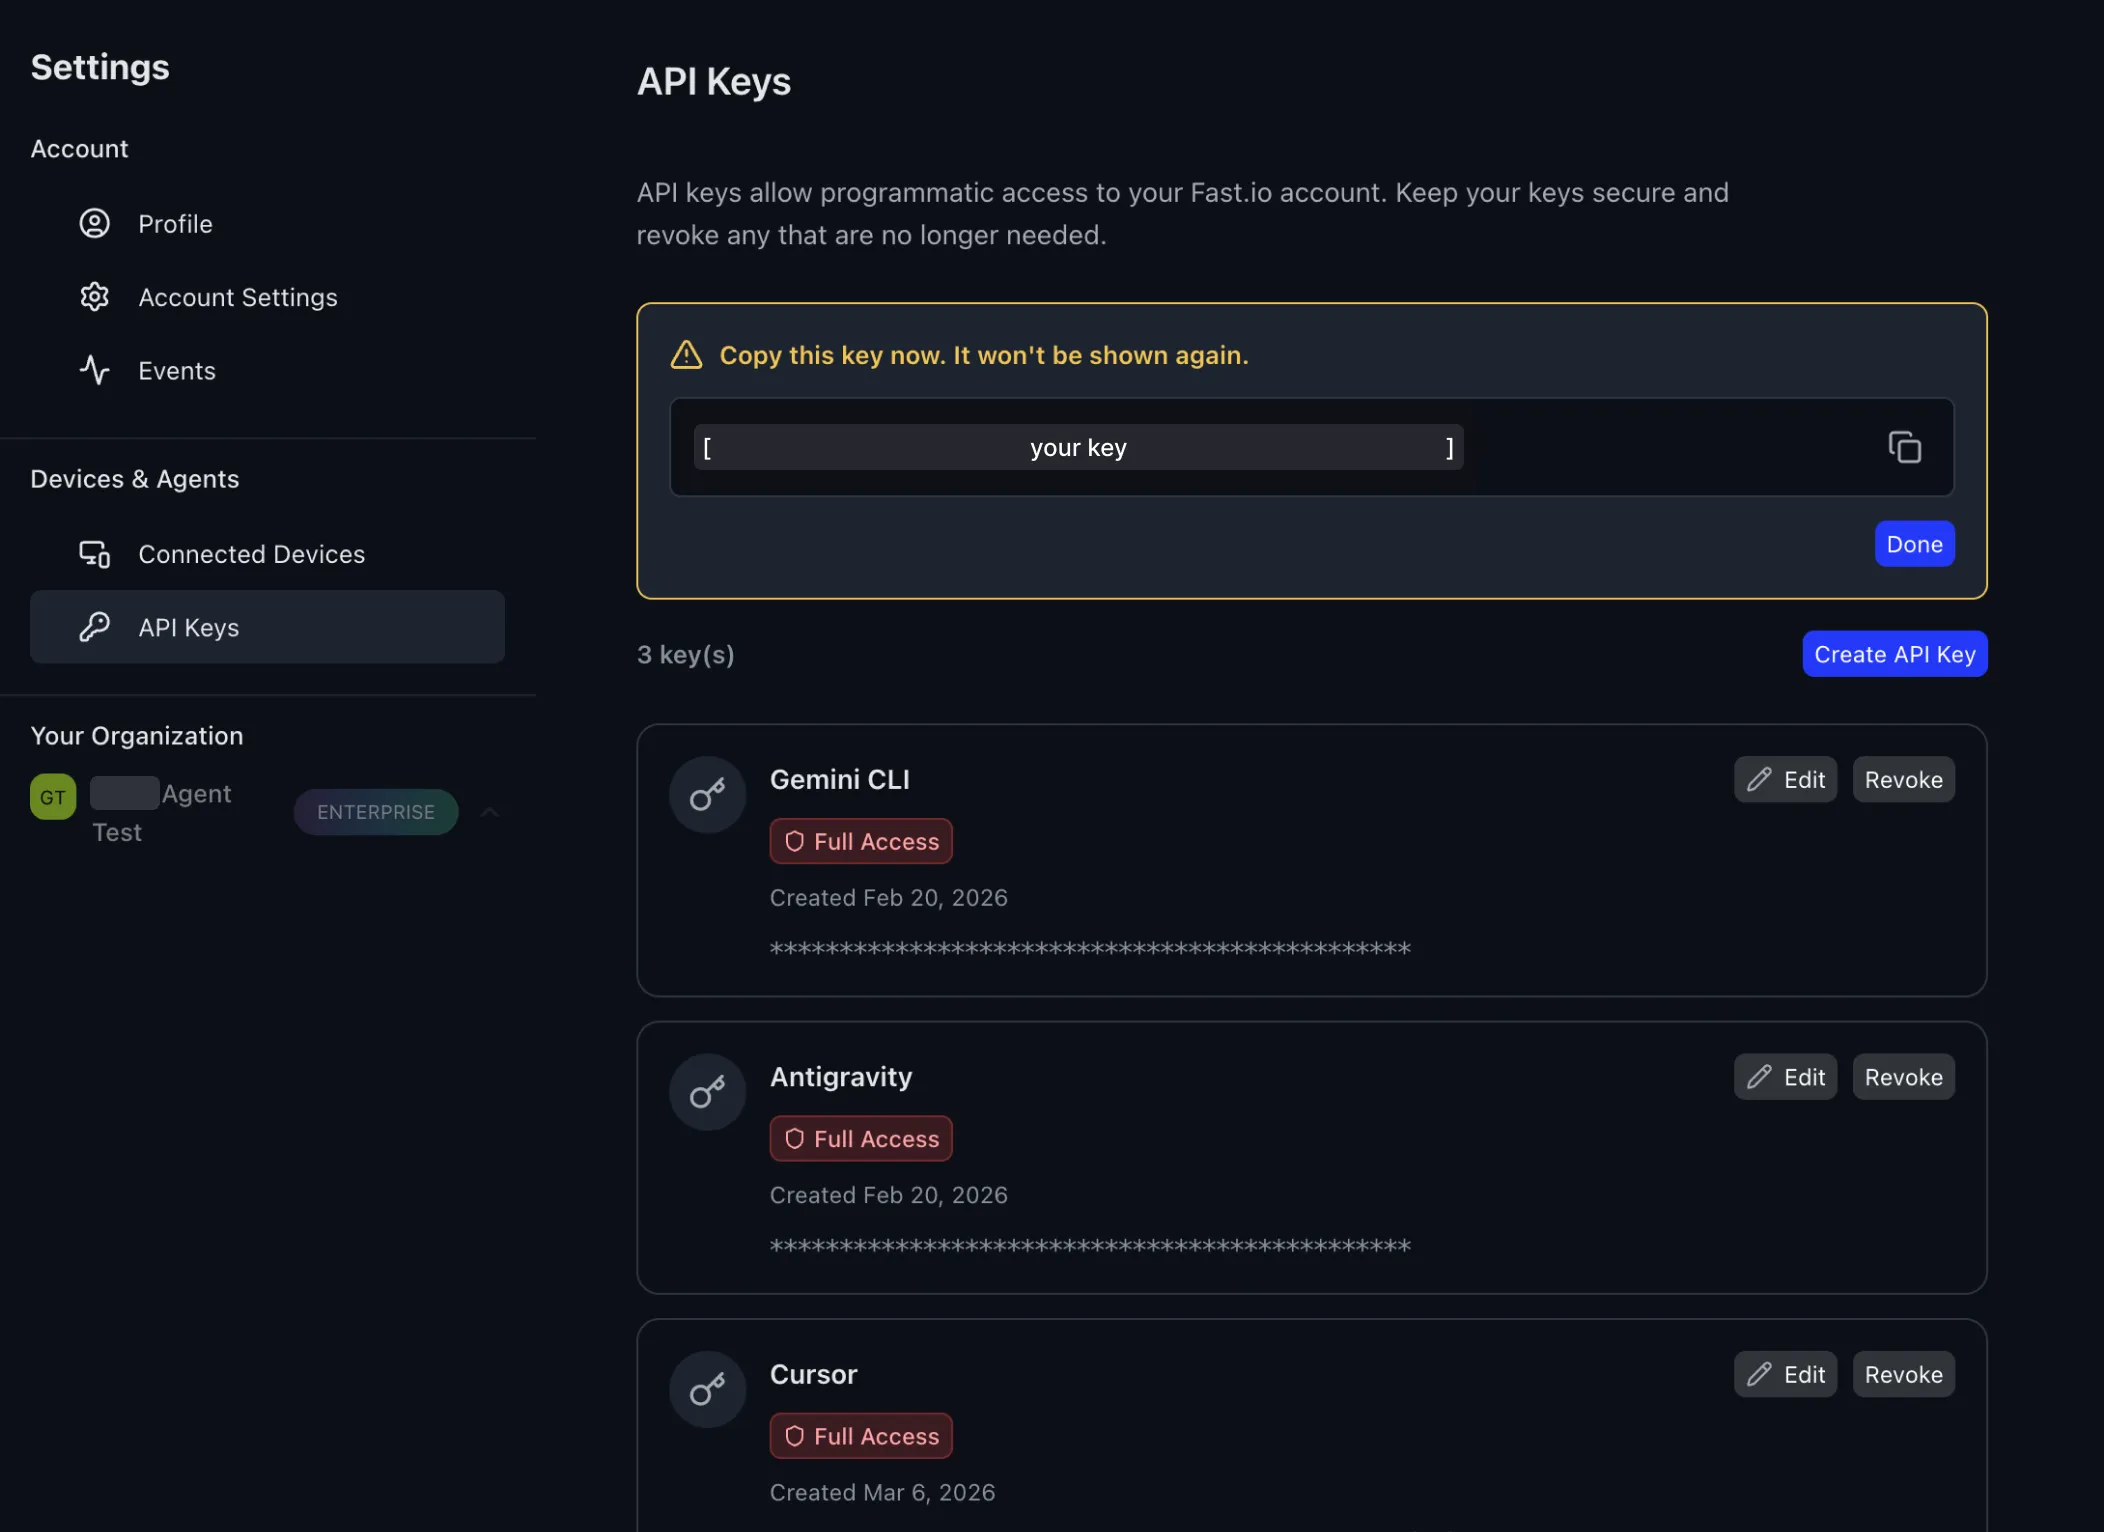Click the key icon next to Cursor
2104x1532 pixels.
(x=706, y=1389)
